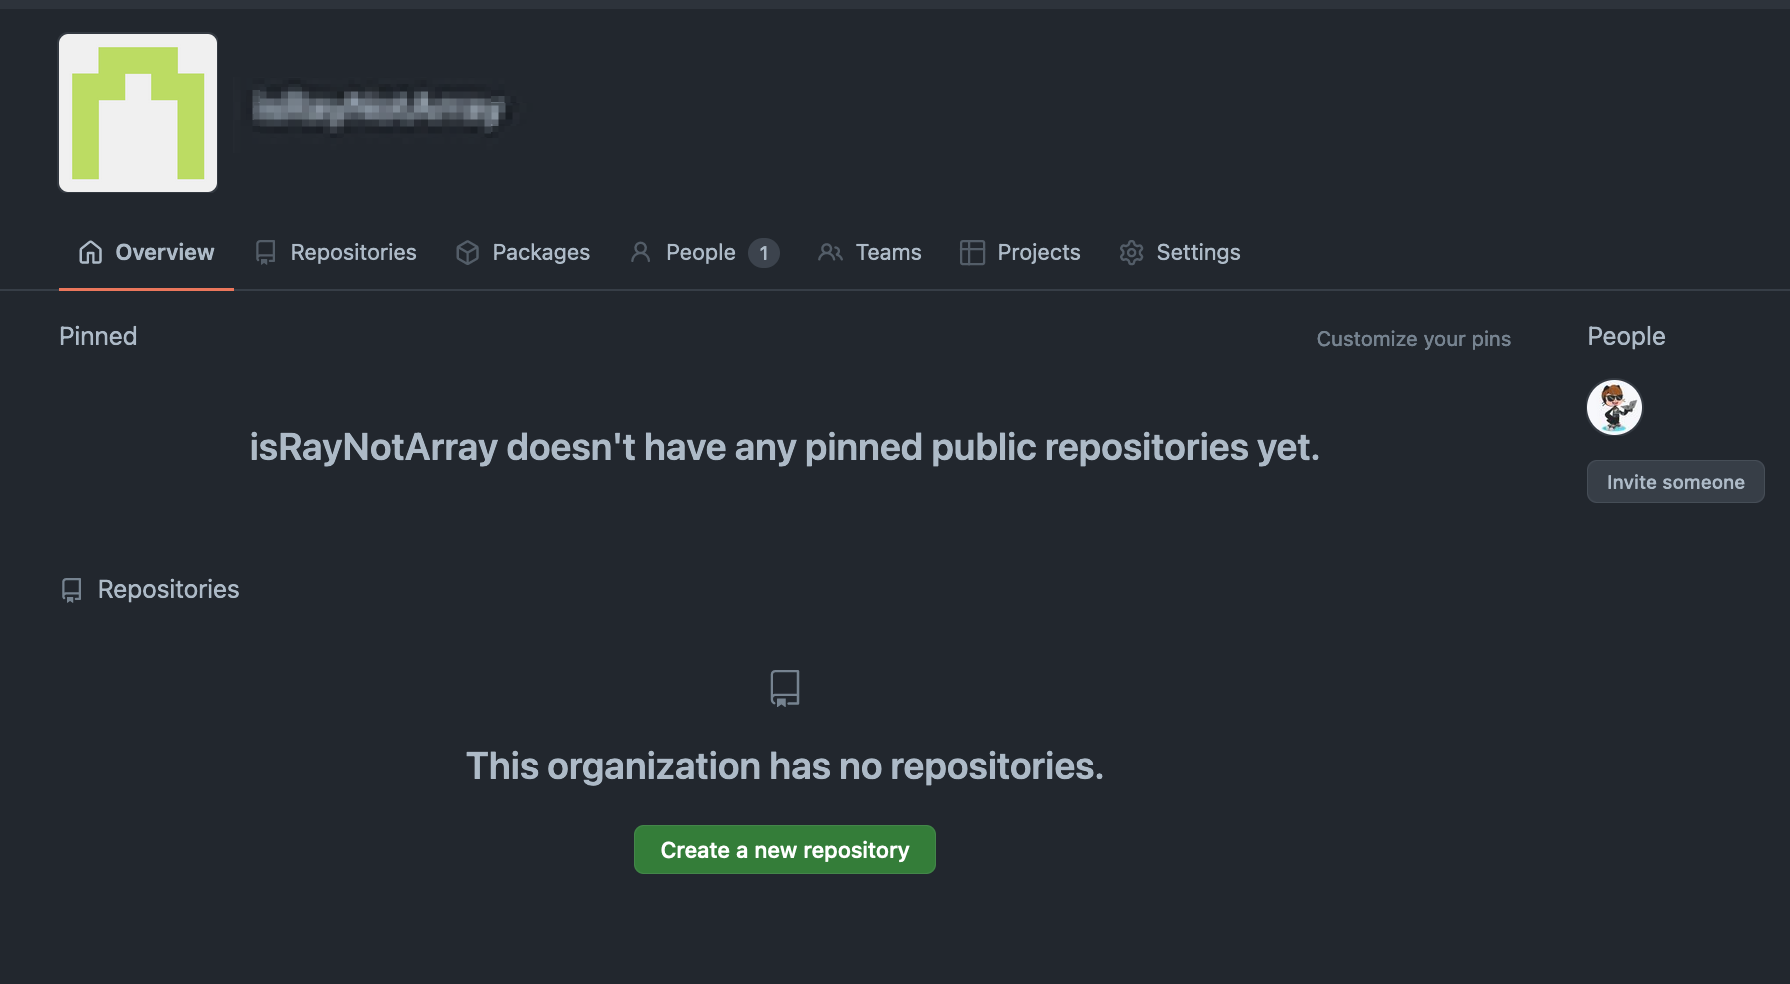Click the cube icon for Packages

point(467,253)
